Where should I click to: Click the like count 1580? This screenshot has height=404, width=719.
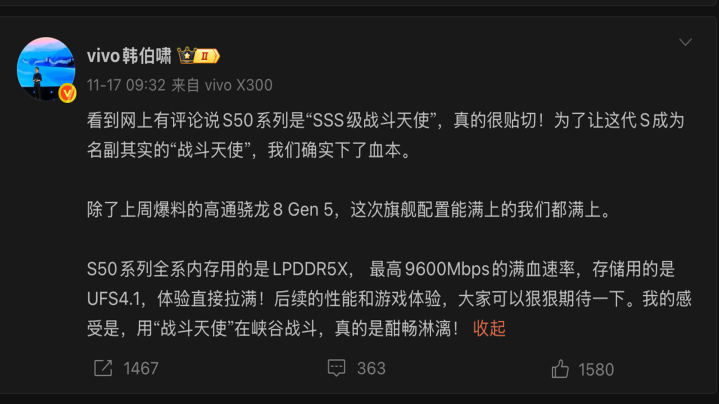click(x=596, y=370)
